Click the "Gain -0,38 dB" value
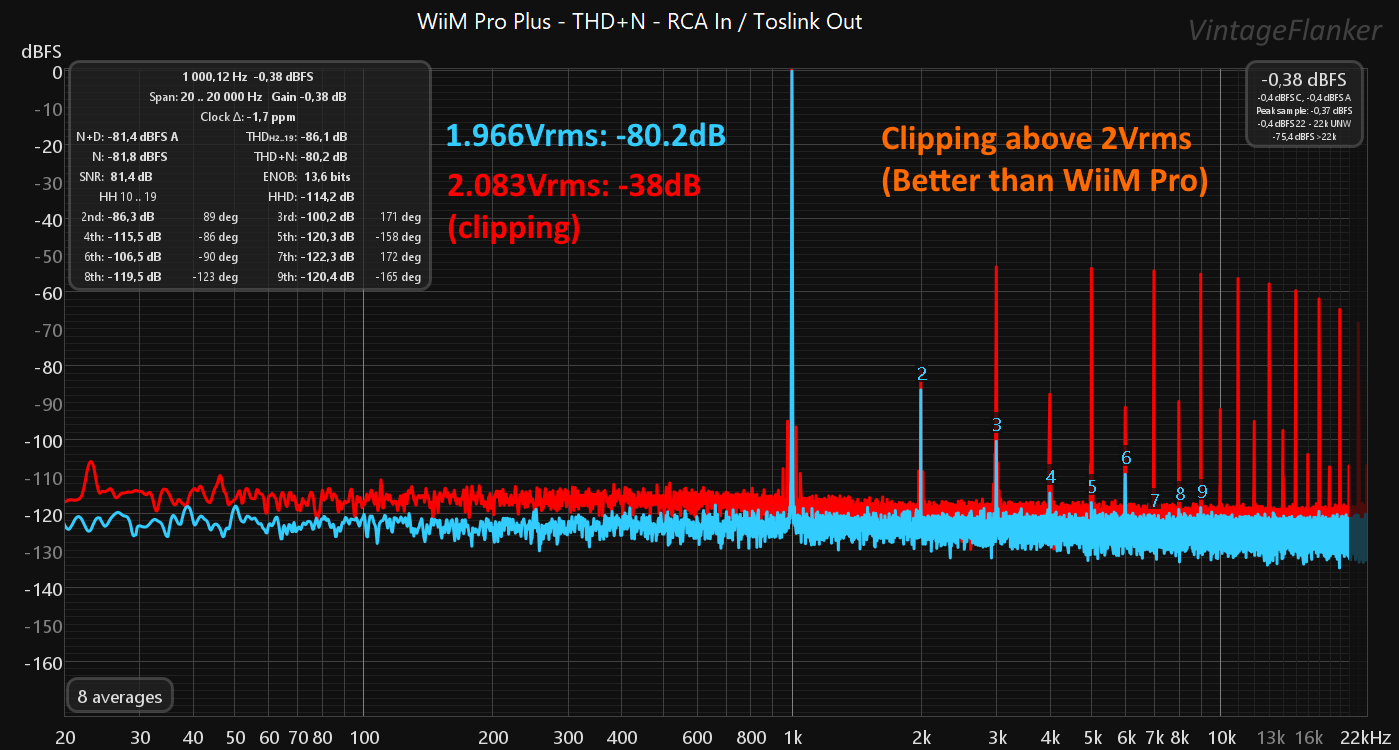Image resolution: width=1399 pixels, height=750 pixels. [x=309, y=96]
